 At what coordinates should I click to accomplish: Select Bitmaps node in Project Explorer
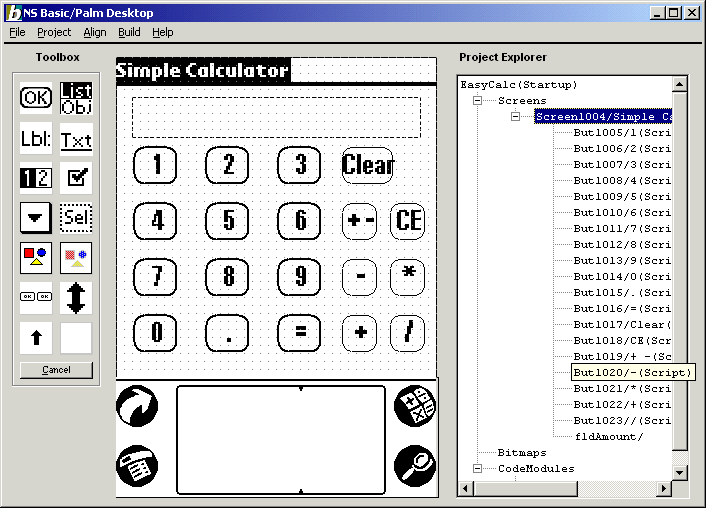tap(522, 453)
